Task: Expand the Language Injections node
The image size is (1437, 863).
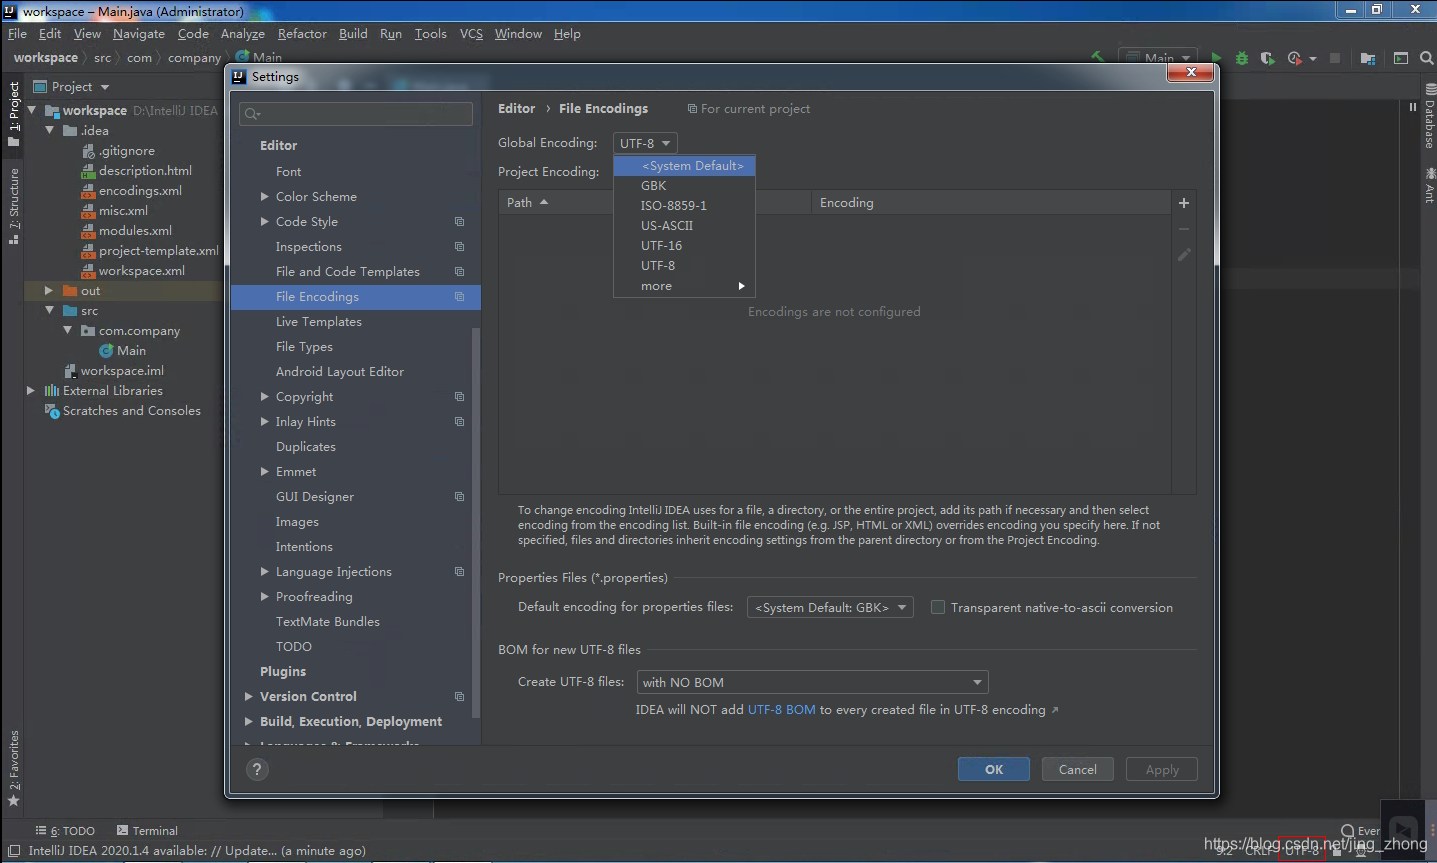Action: tap(265, 572)
